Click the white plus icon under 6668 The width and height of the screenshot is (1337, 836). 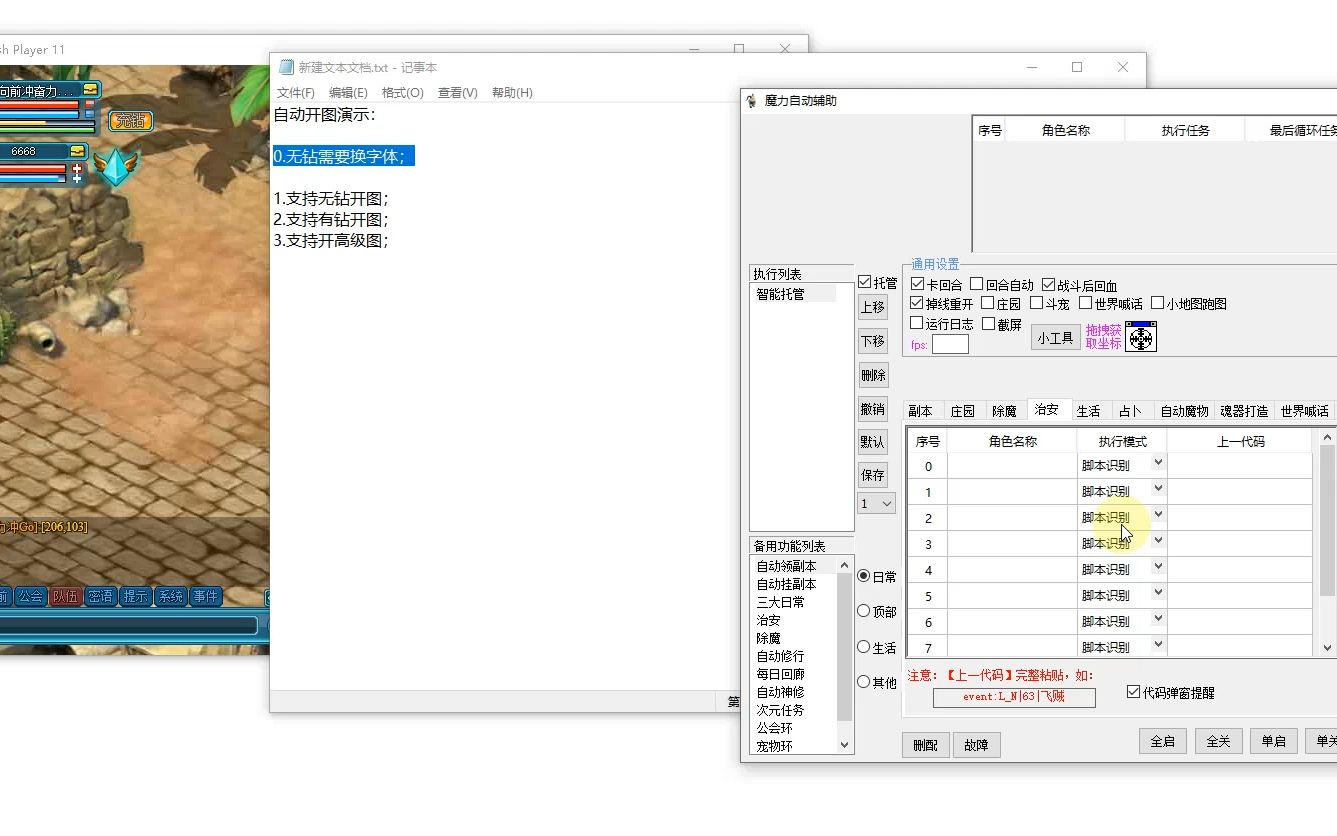(77, 180)
